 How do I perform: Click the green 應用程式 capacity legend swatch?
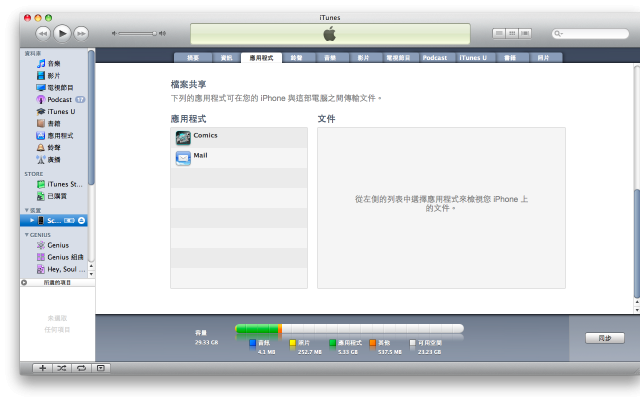333,343
